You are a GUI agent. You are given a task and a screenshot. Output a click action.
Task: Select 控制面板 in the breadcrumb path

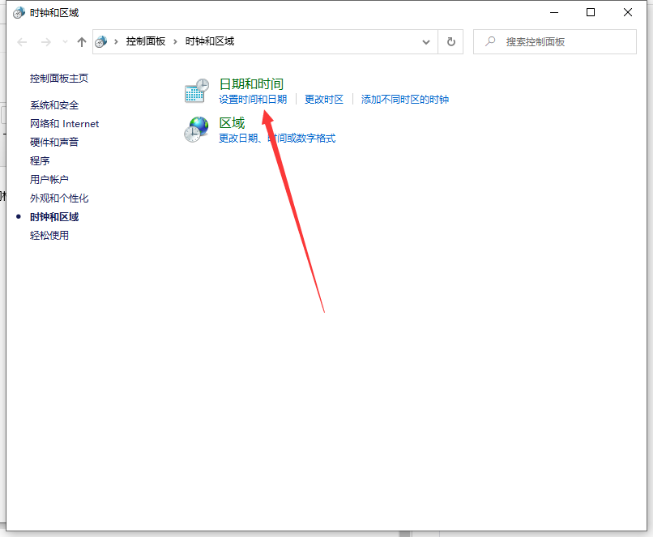pos(146,41)
